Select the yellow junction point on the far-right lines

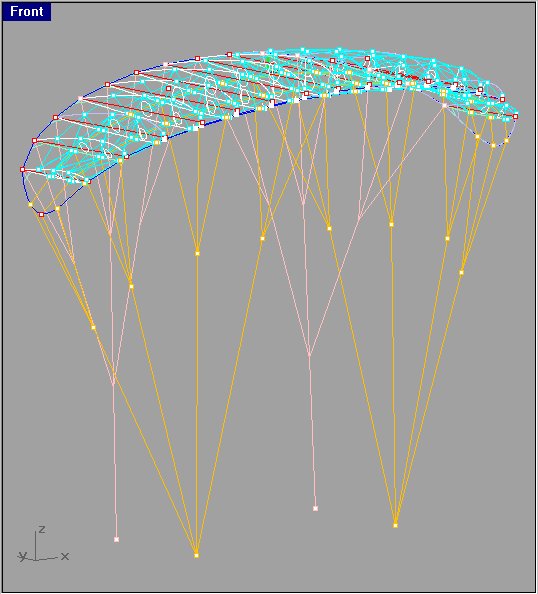461,272
